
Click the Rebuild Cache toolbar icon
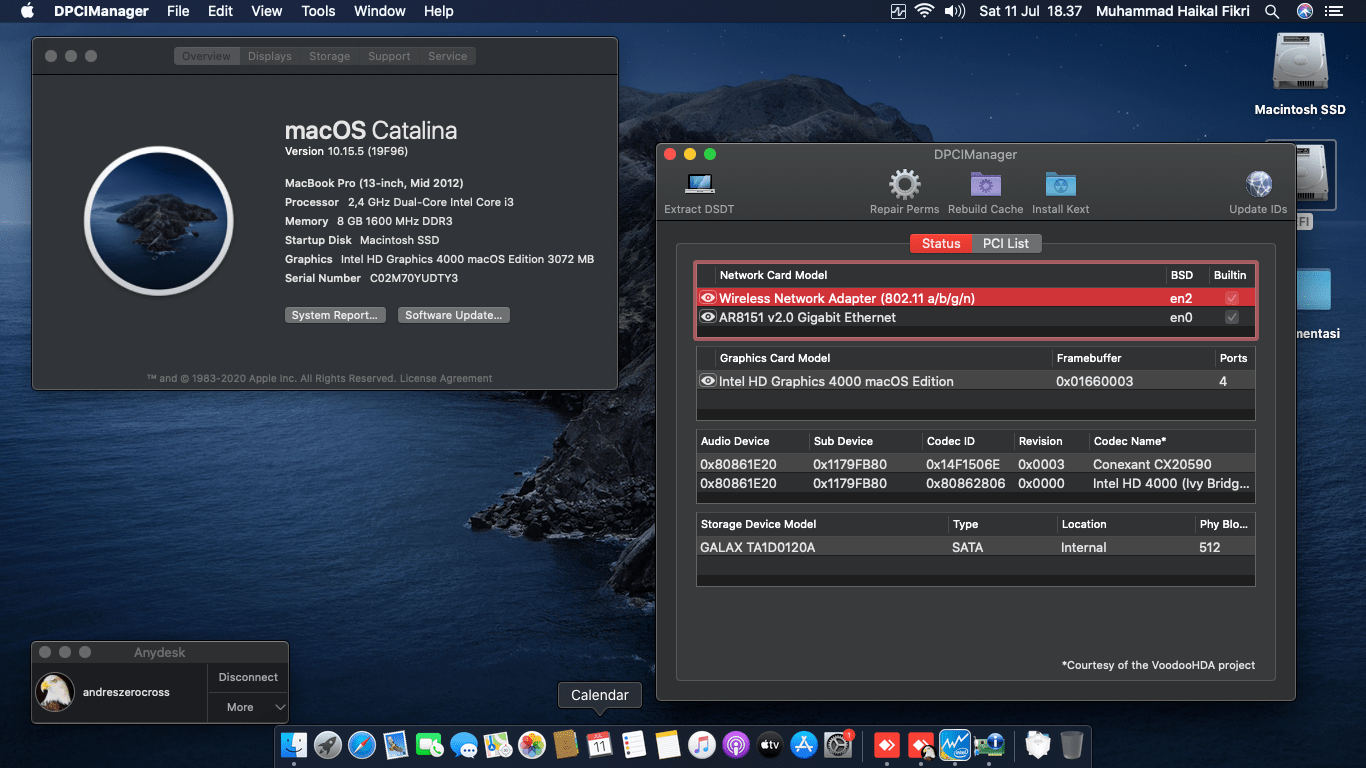coord(985,184)
